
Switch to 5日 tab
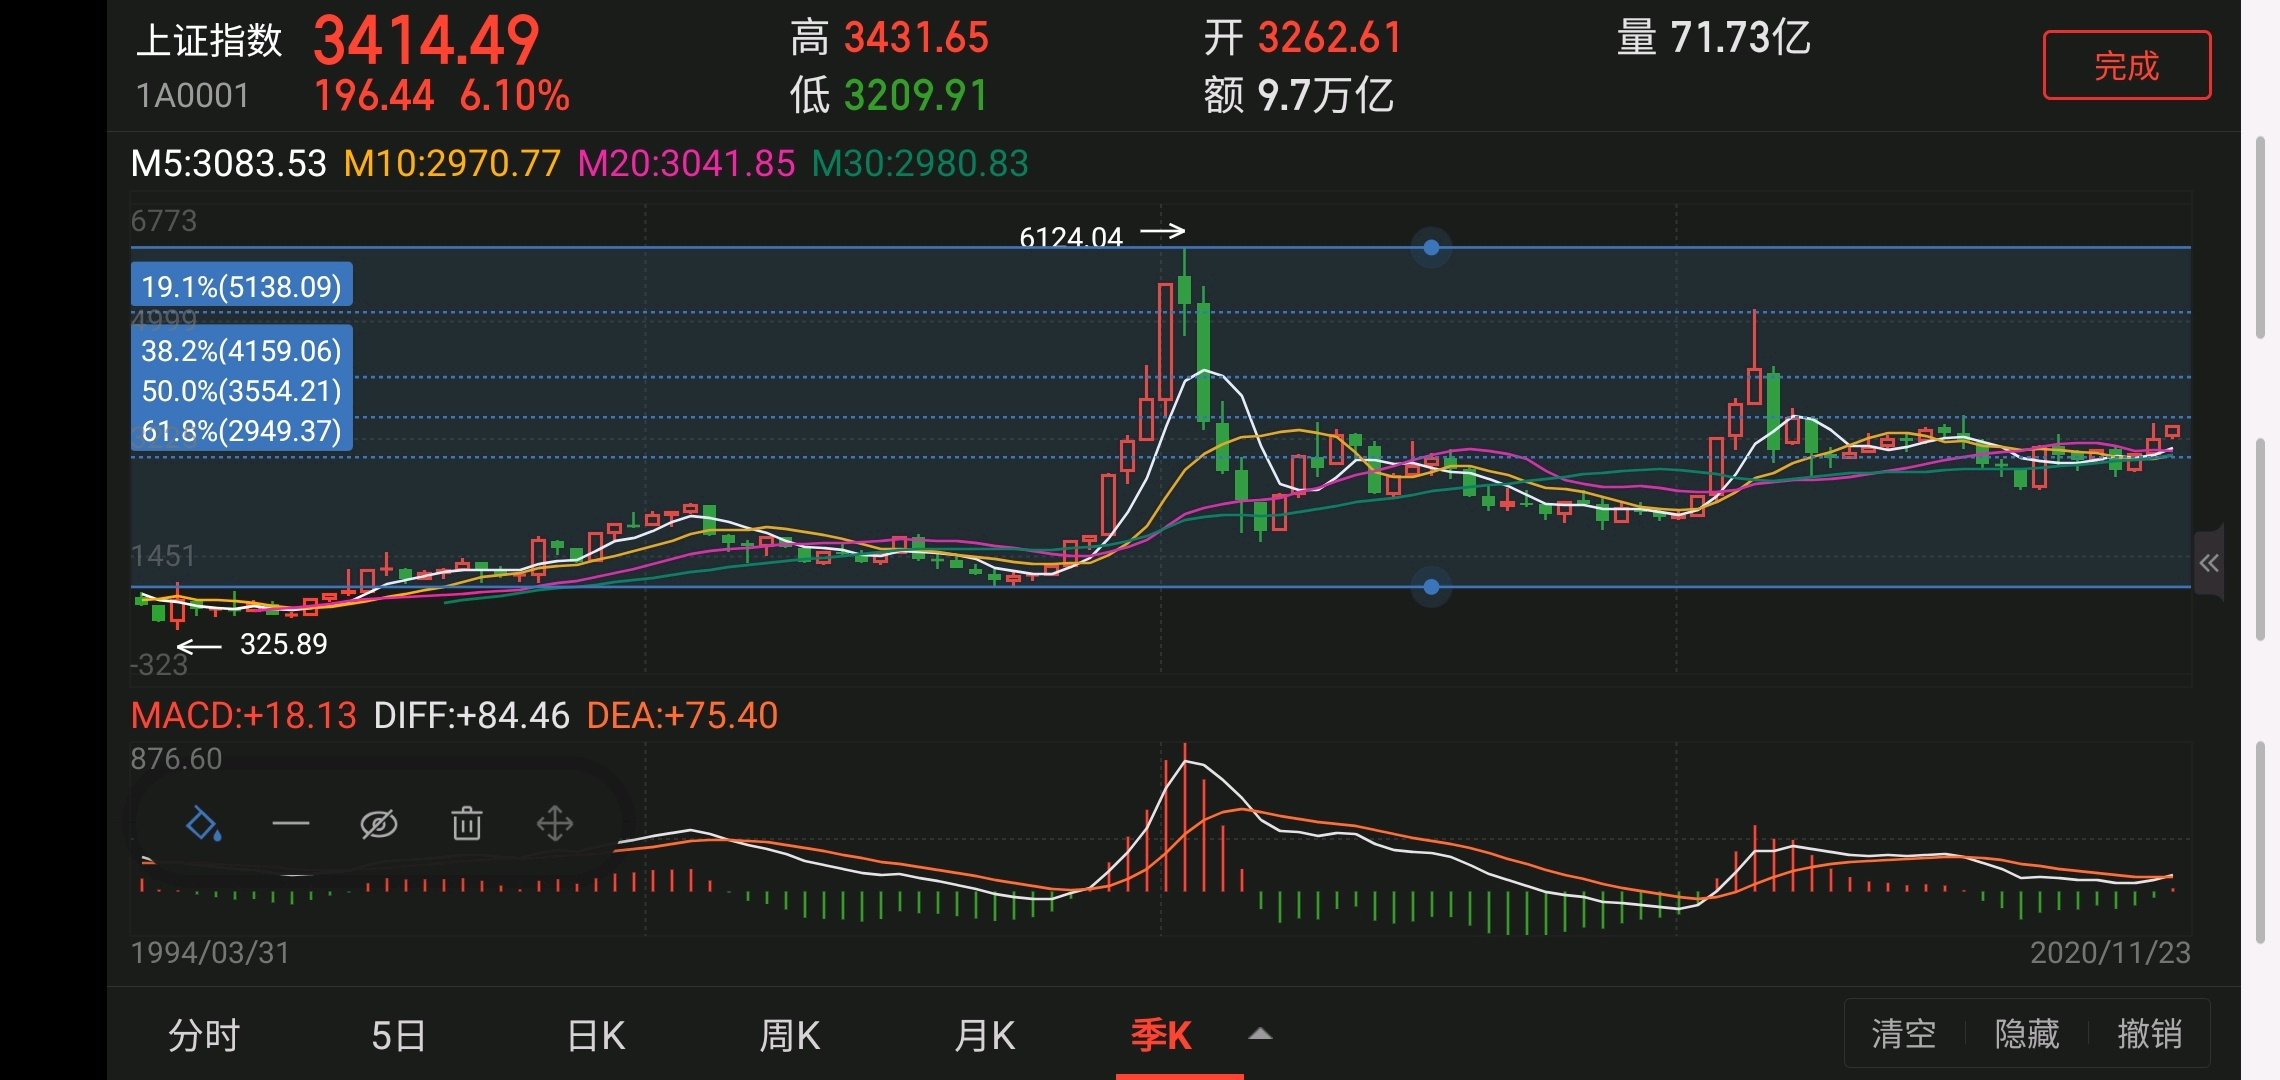tap(399, 1035)
